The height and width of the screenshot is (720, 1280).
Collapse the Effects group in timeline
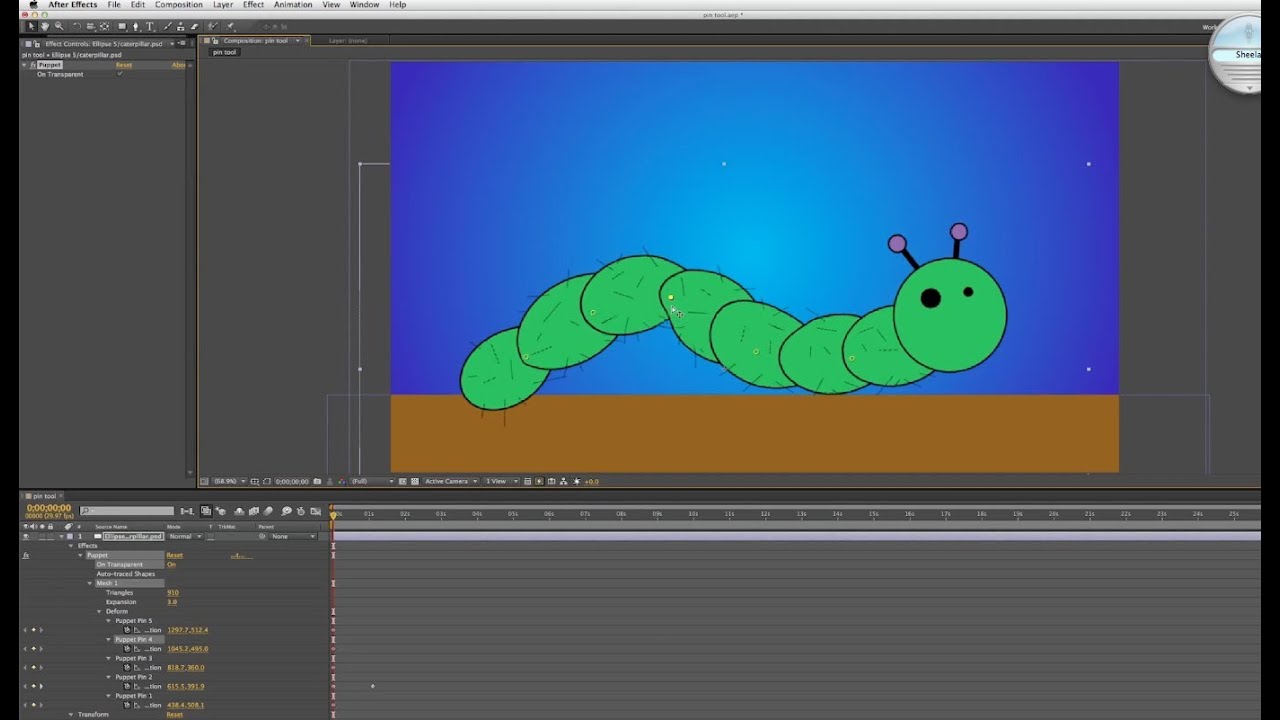coord(70,546)
